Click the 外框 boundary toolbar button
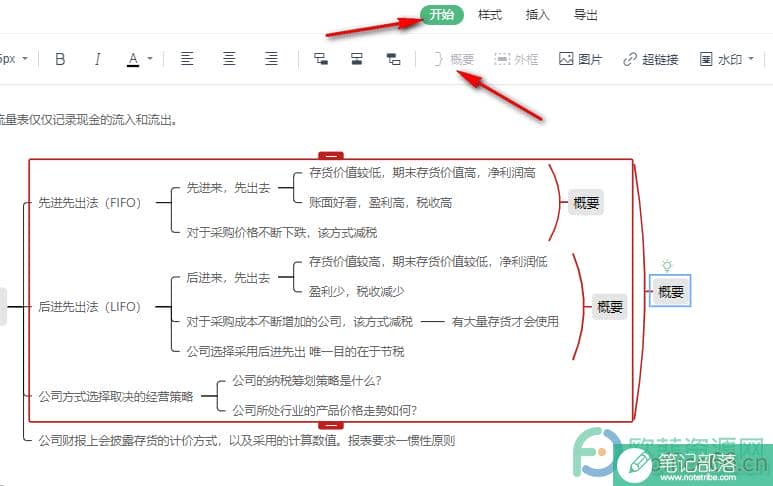Screen dimensions: 773x486 (516, 59)
